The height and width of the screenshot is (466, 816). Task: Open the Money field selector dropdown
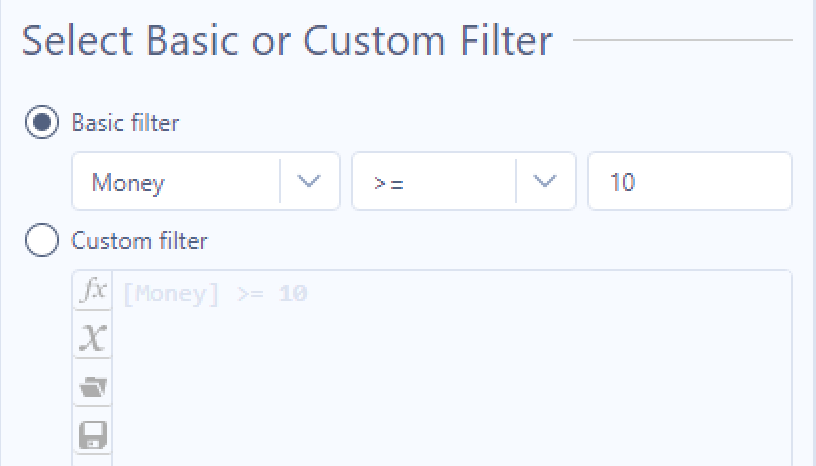tap(206, 181)
